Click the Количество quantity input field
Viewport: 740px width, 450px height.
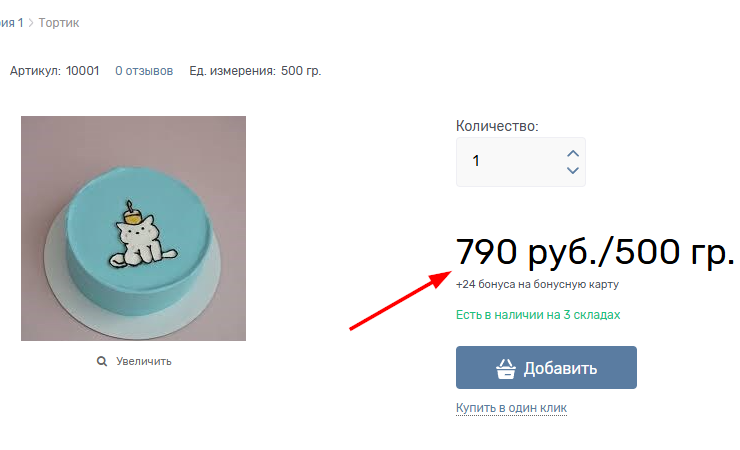tap(521, 162)
